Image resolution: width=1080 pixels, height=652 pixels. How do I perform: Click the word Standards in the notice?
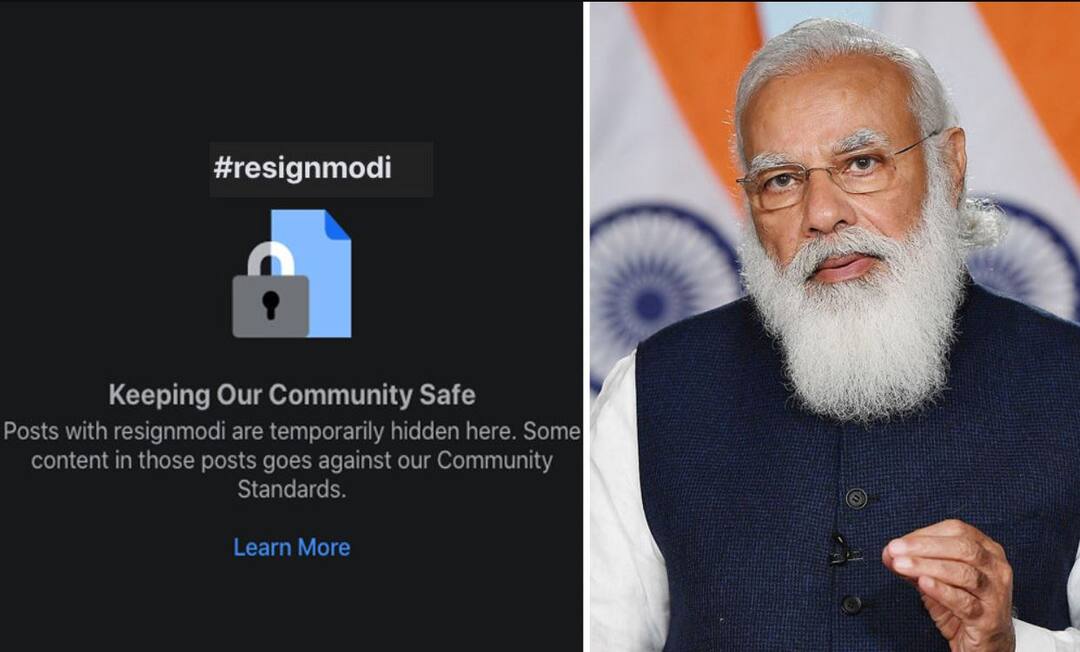coord(291,489)
